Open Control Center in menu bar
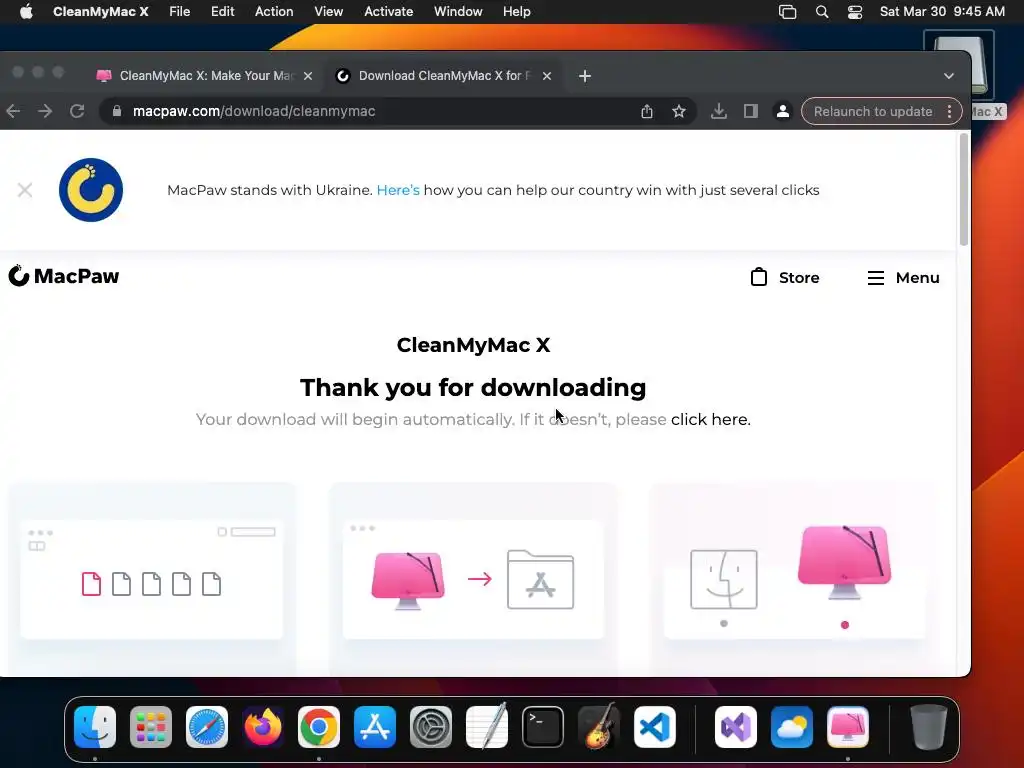The width and height of the screenshot is (1024, 768). [x=855, y=12]
